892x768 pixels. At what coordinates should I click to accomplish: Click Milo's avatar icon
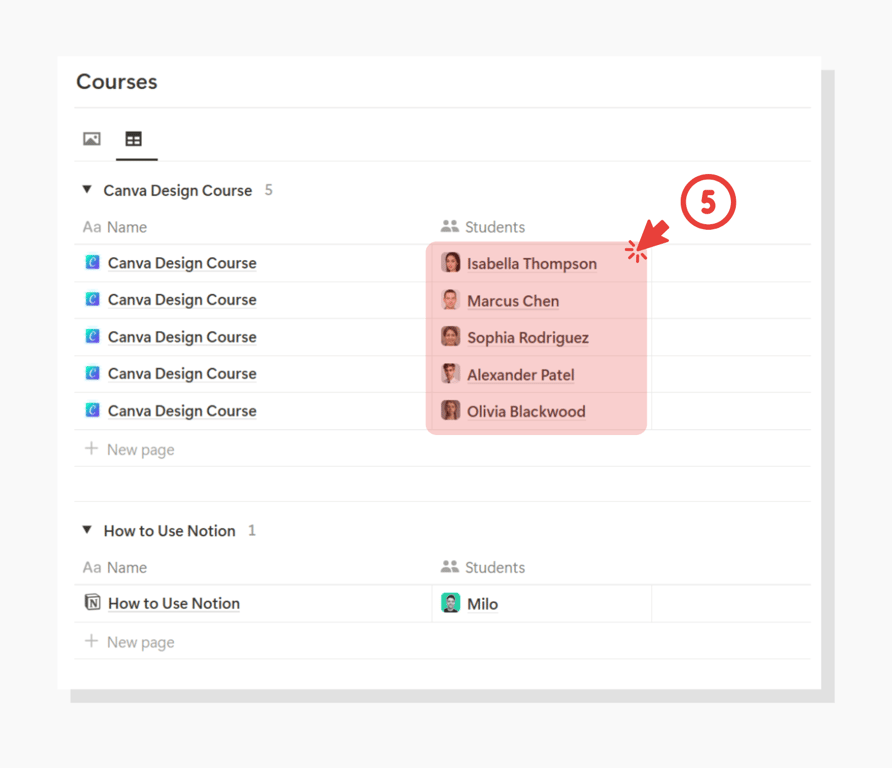[451, 603]
